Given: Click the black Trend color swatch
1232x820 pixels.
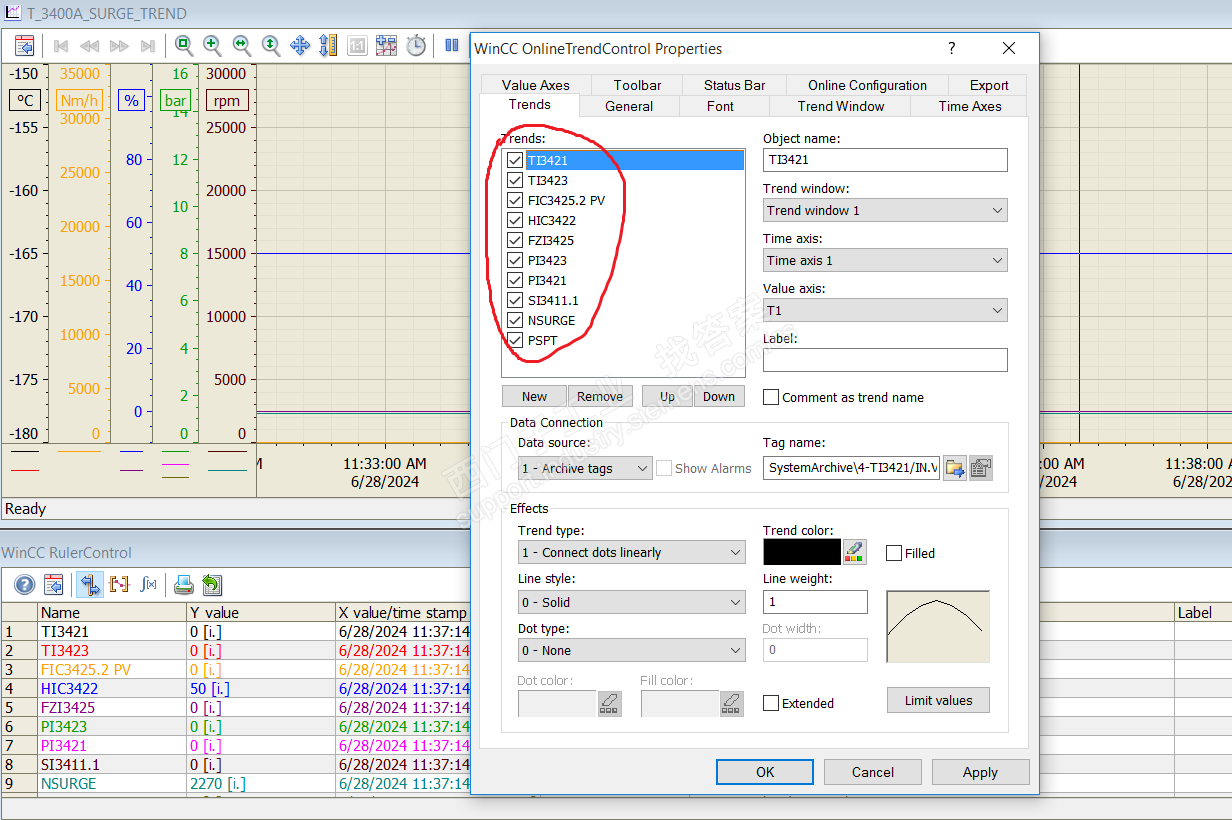Looking at the screenshot, I should (x=802, y=552).
